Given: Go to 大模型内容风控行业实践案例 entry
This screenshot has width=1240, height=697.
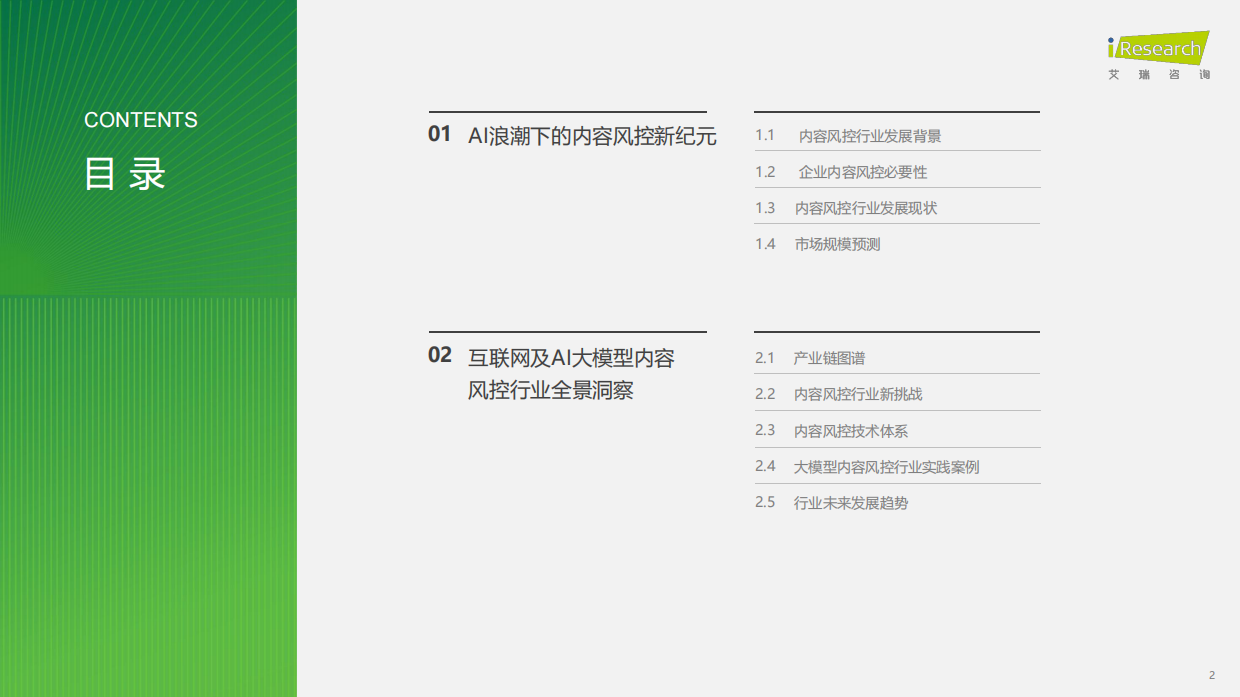Looking at the screenshot, I should [886, 467].
